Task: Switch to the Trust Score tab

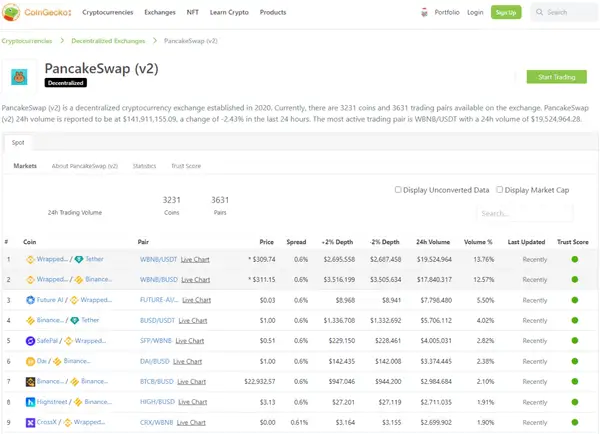Action: point(186,166)
